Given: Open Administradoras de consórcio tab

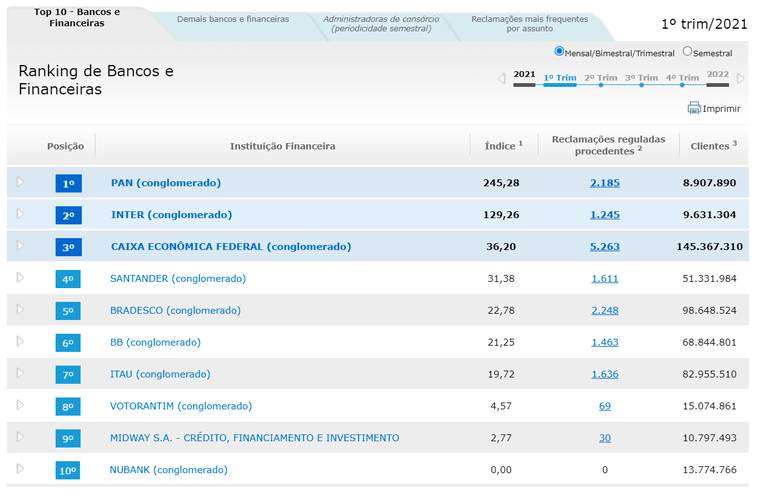Looking at the screenshot, I should [381, 24].
